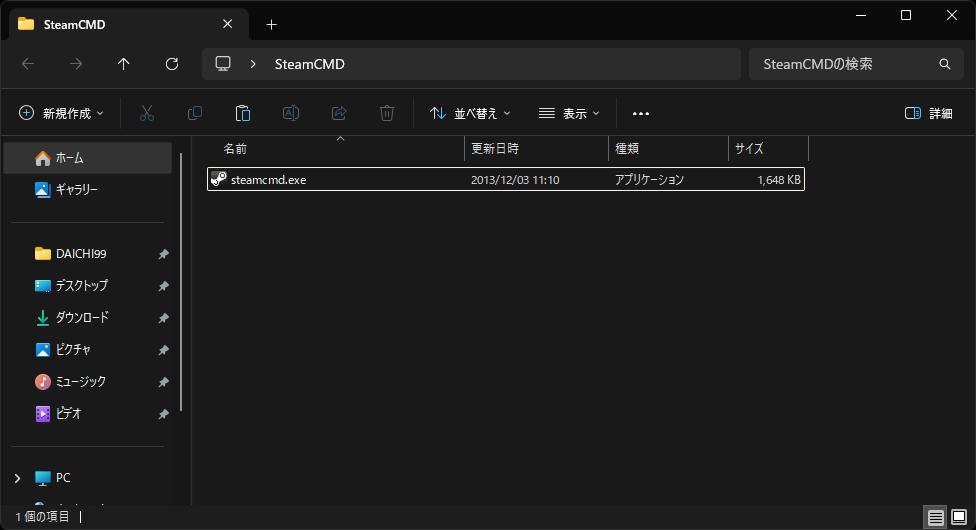Open new tab with plus button
Viewport: 976px width, 530px height.
(x=271, y=24)
